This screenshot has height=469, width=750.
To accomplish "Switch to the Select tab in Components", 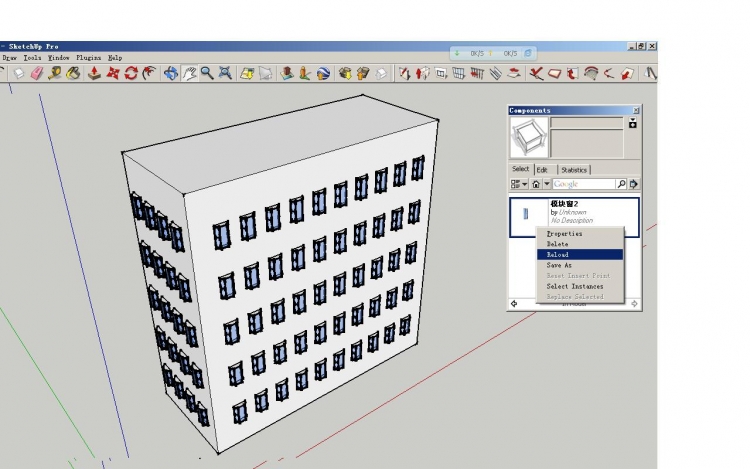I will click(520, 169).
